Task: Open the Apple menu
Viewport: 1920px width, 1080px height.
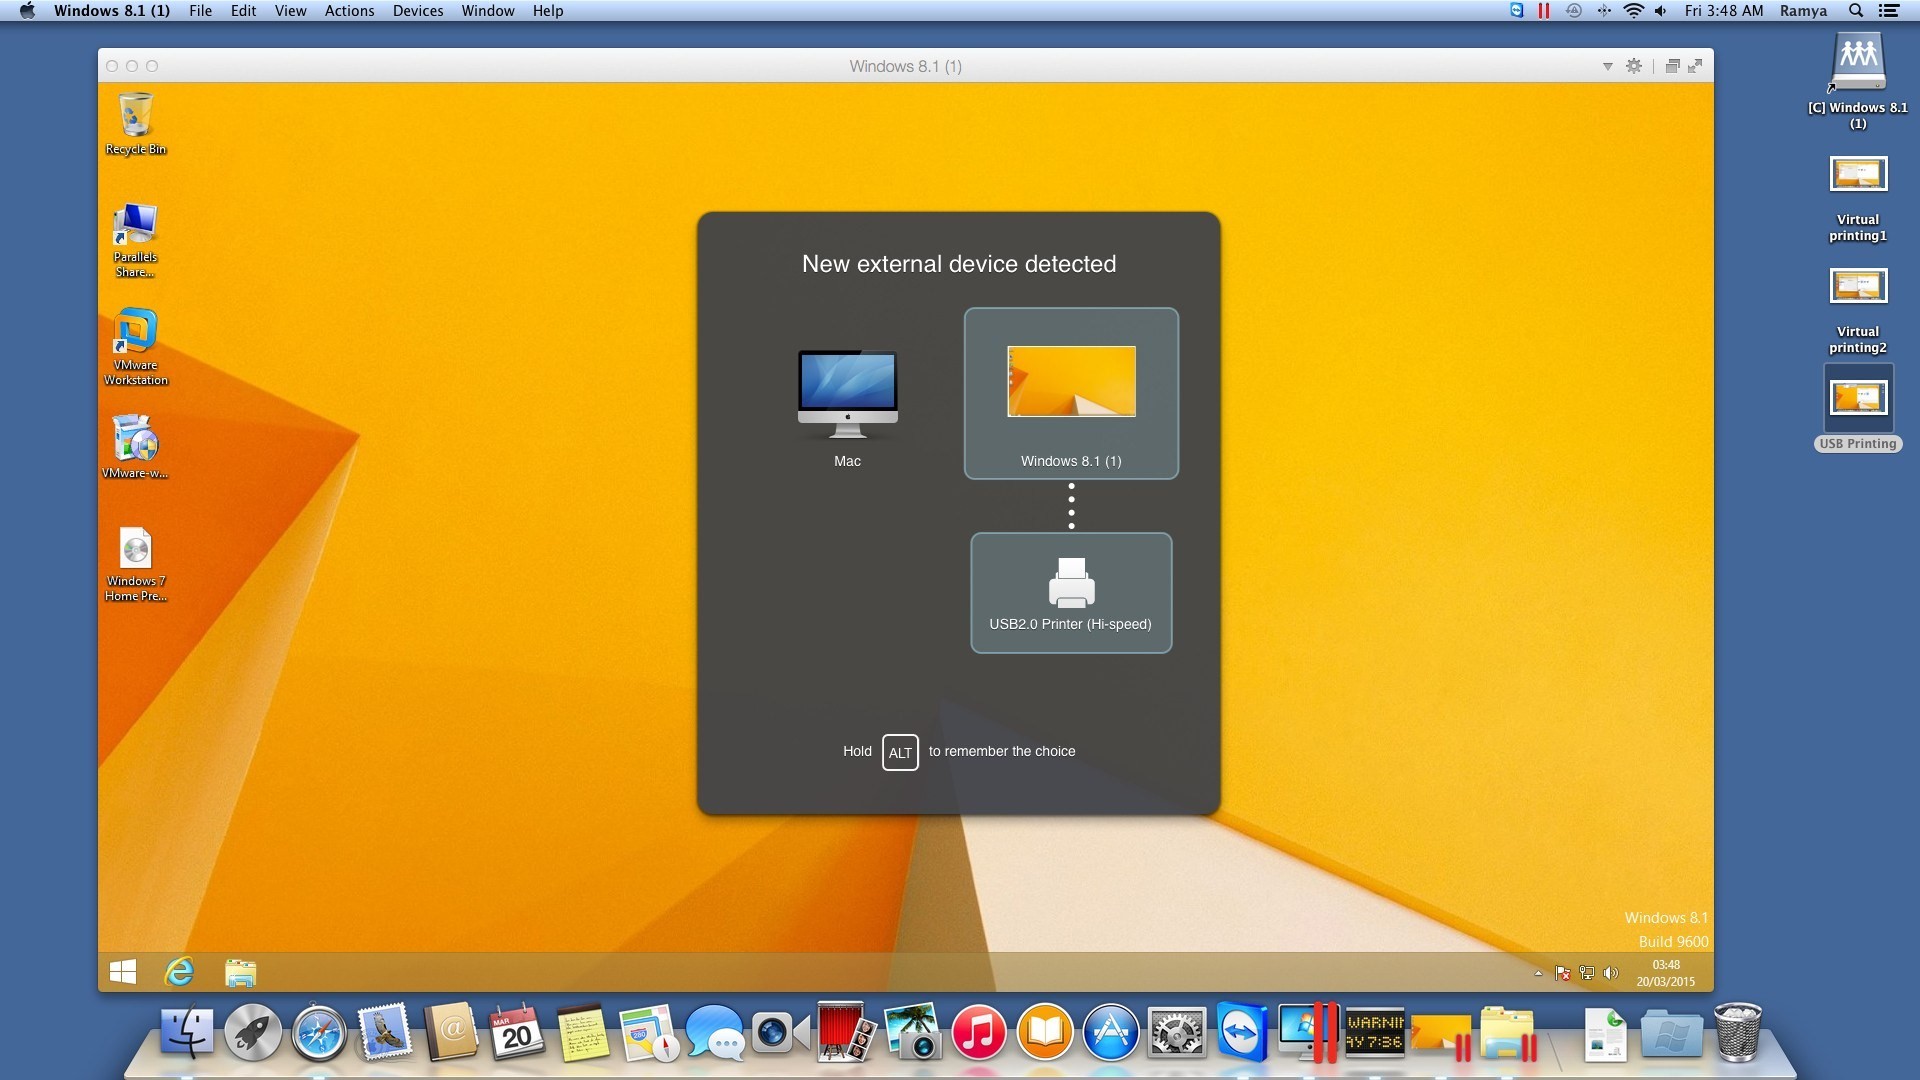Action: 27,11
